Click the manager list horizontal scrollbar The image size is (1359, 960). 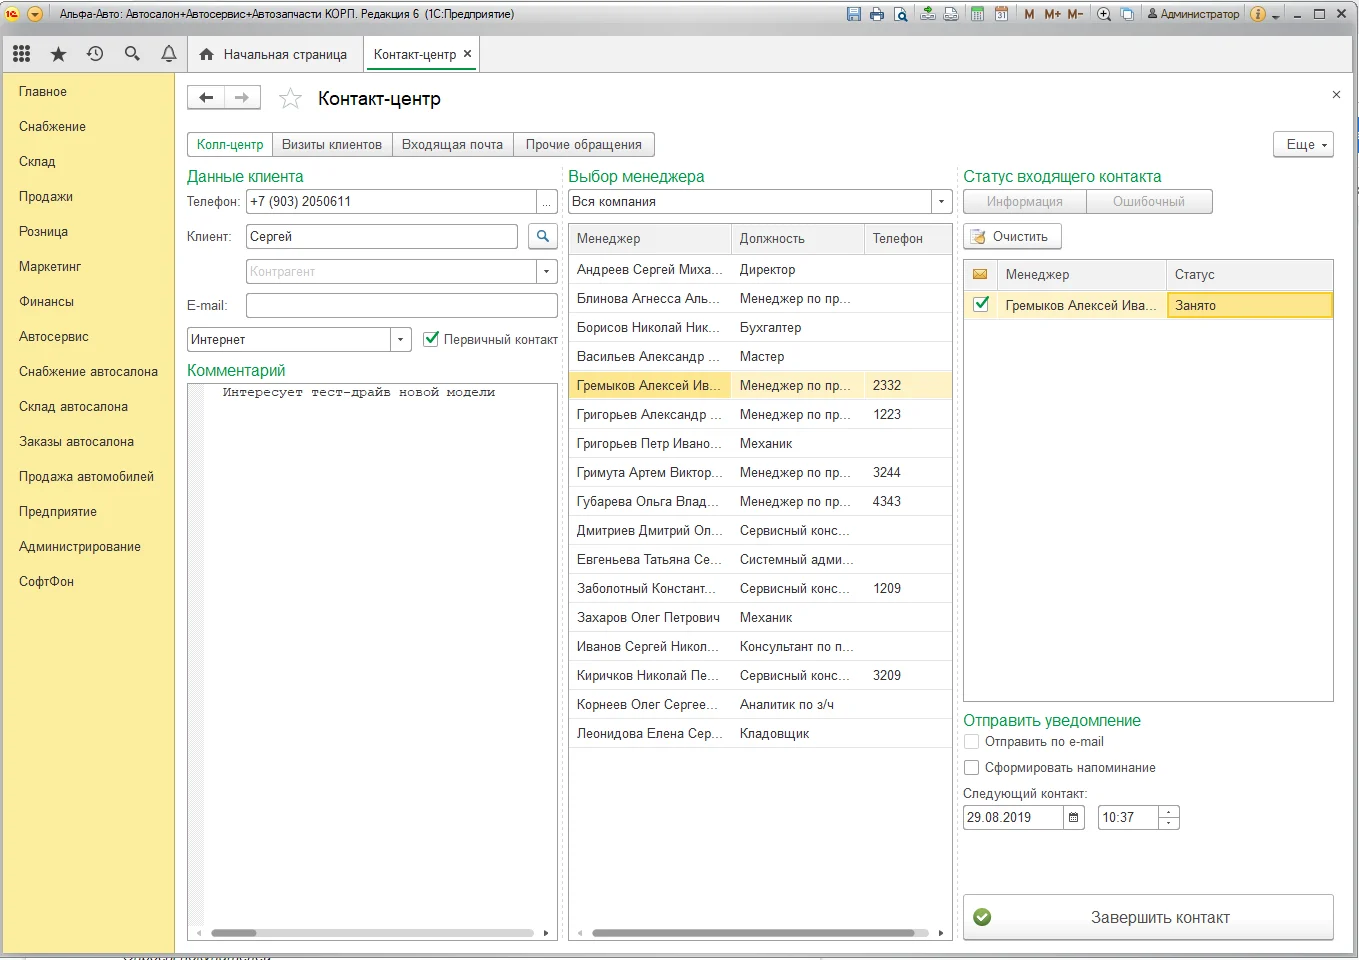(x=753, y=933)
